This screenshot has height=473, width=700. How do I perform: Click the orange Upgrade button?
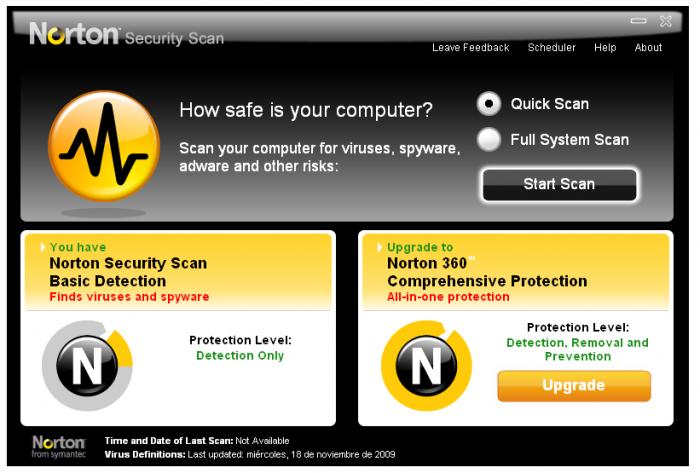pos(573,385)
